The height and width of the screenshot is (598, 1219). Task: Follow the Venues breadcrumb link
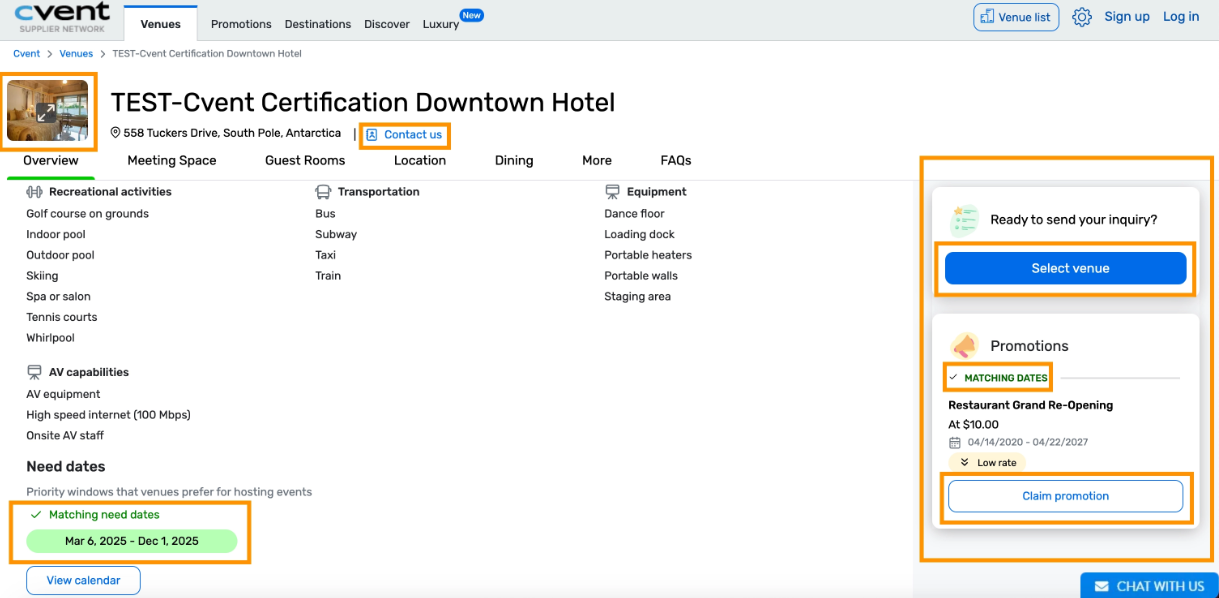[x=76, y=54]
